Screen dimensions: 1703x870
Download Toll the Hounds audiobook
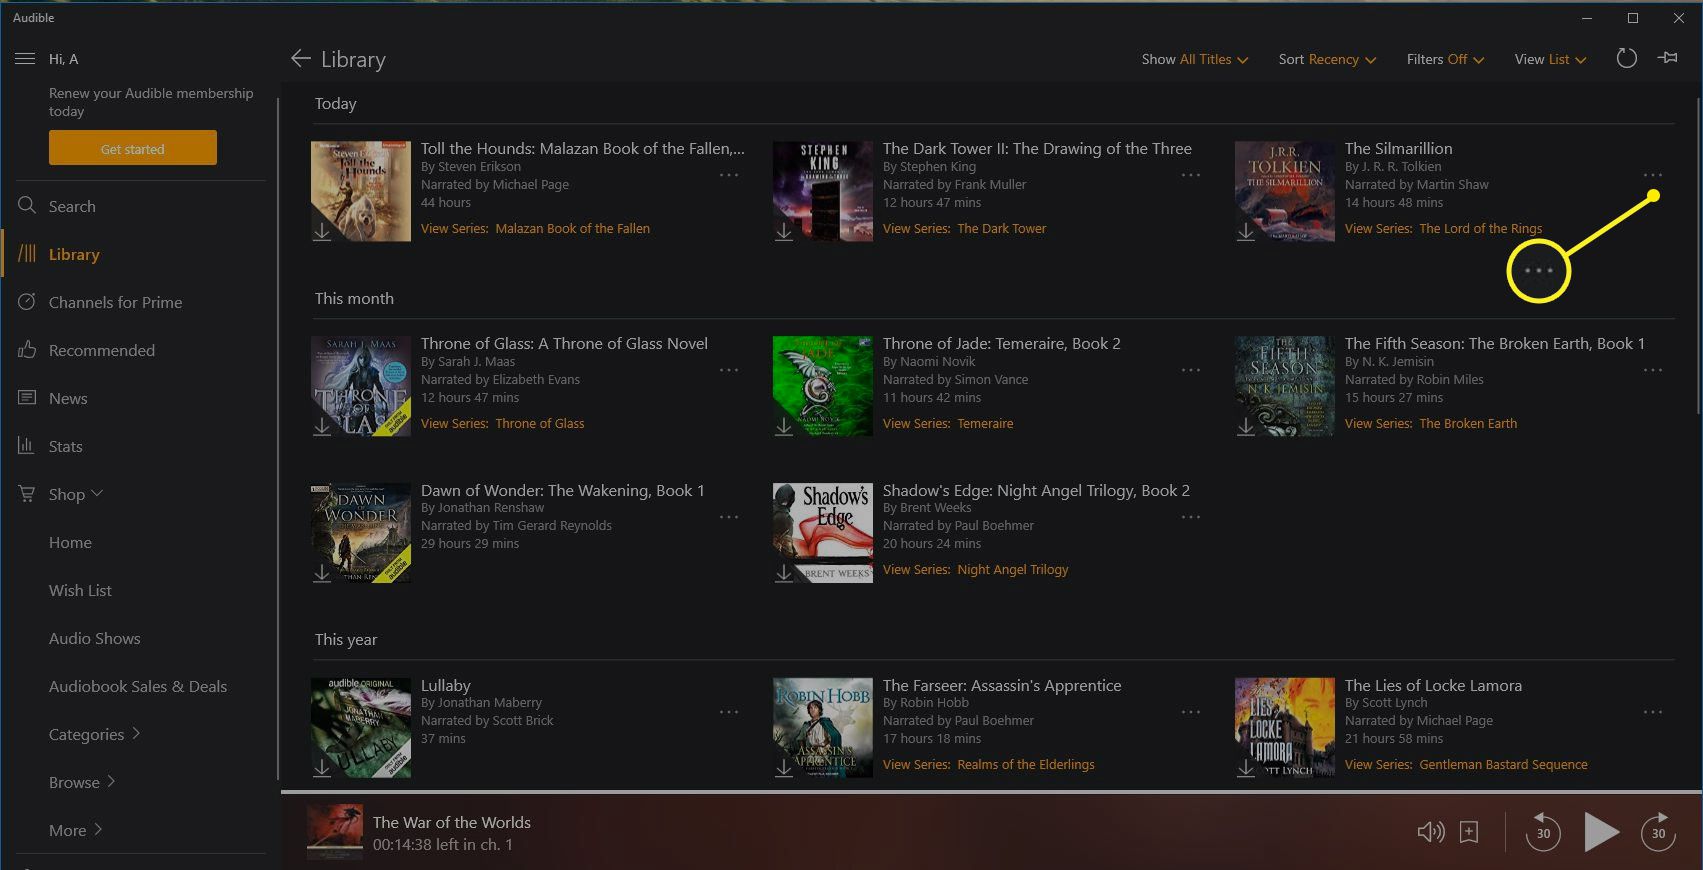pyautogui.click(x=322, y=232)
